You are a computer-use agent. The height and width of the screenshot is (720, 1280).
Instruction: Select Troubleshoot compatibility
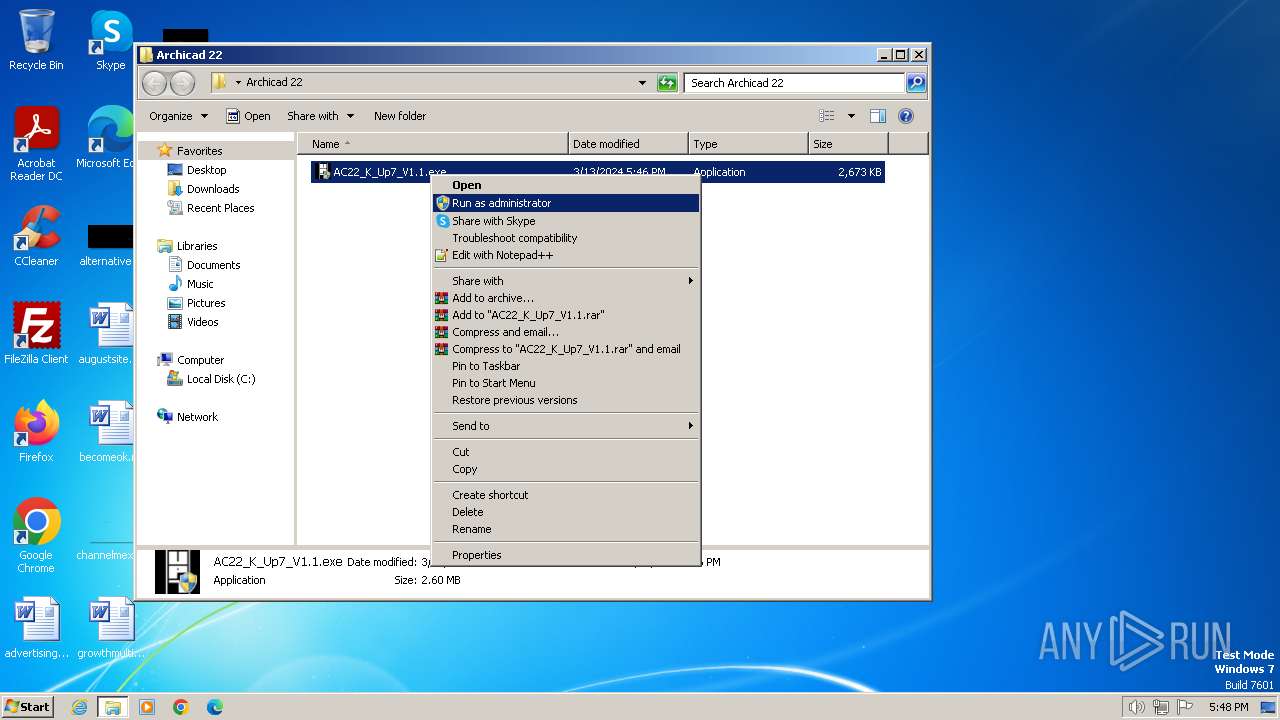point(565,238)
